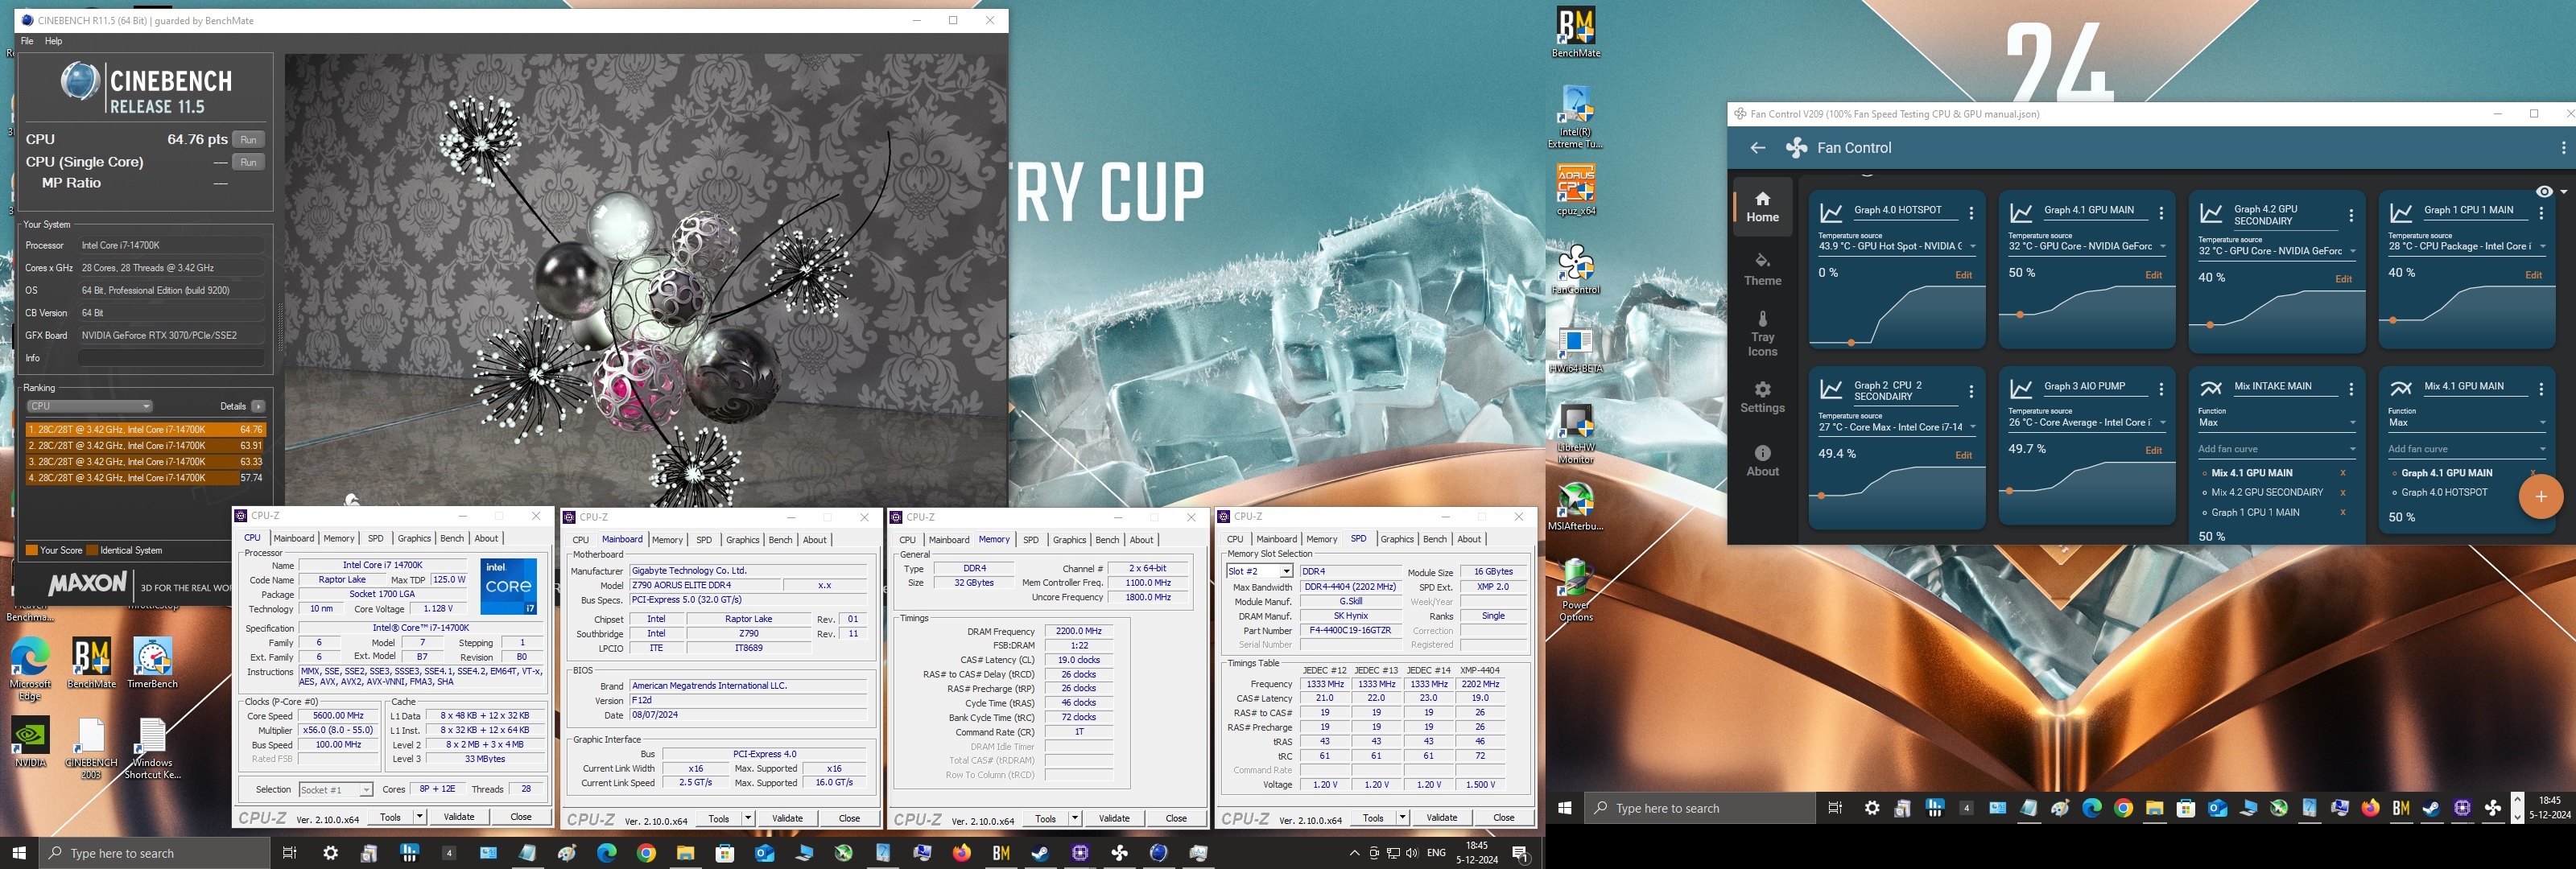The width and height of the screenshot is (2576, 869).
Task: Switch to Bench tab in CPU-Z showing Mainboard info
Action: [x=780, y=540]
